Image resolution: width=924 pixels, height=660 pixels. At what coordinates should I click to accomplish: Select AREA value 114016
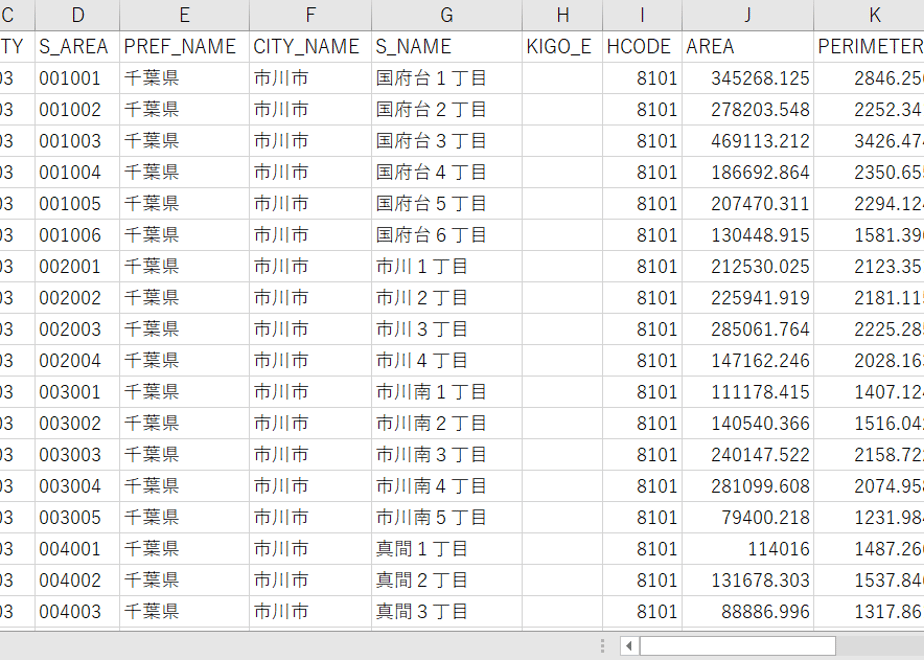pyautogui.click(x=748, y=549)
